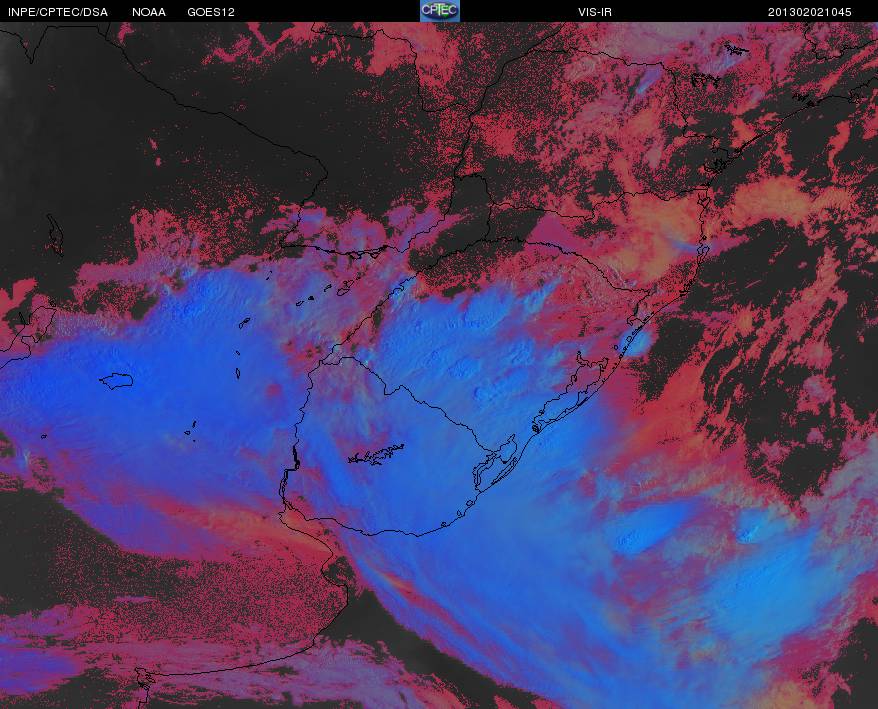Click the NOAA label in the header

point(149,12)
